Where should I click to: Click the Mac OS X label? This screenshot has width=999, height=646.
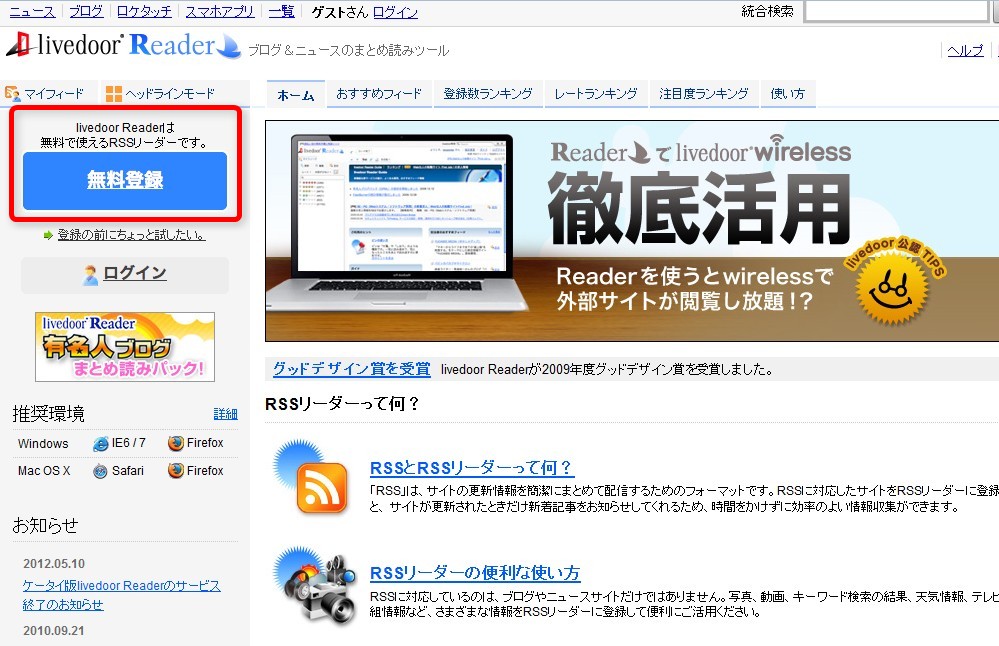click(x=44, y=471)
